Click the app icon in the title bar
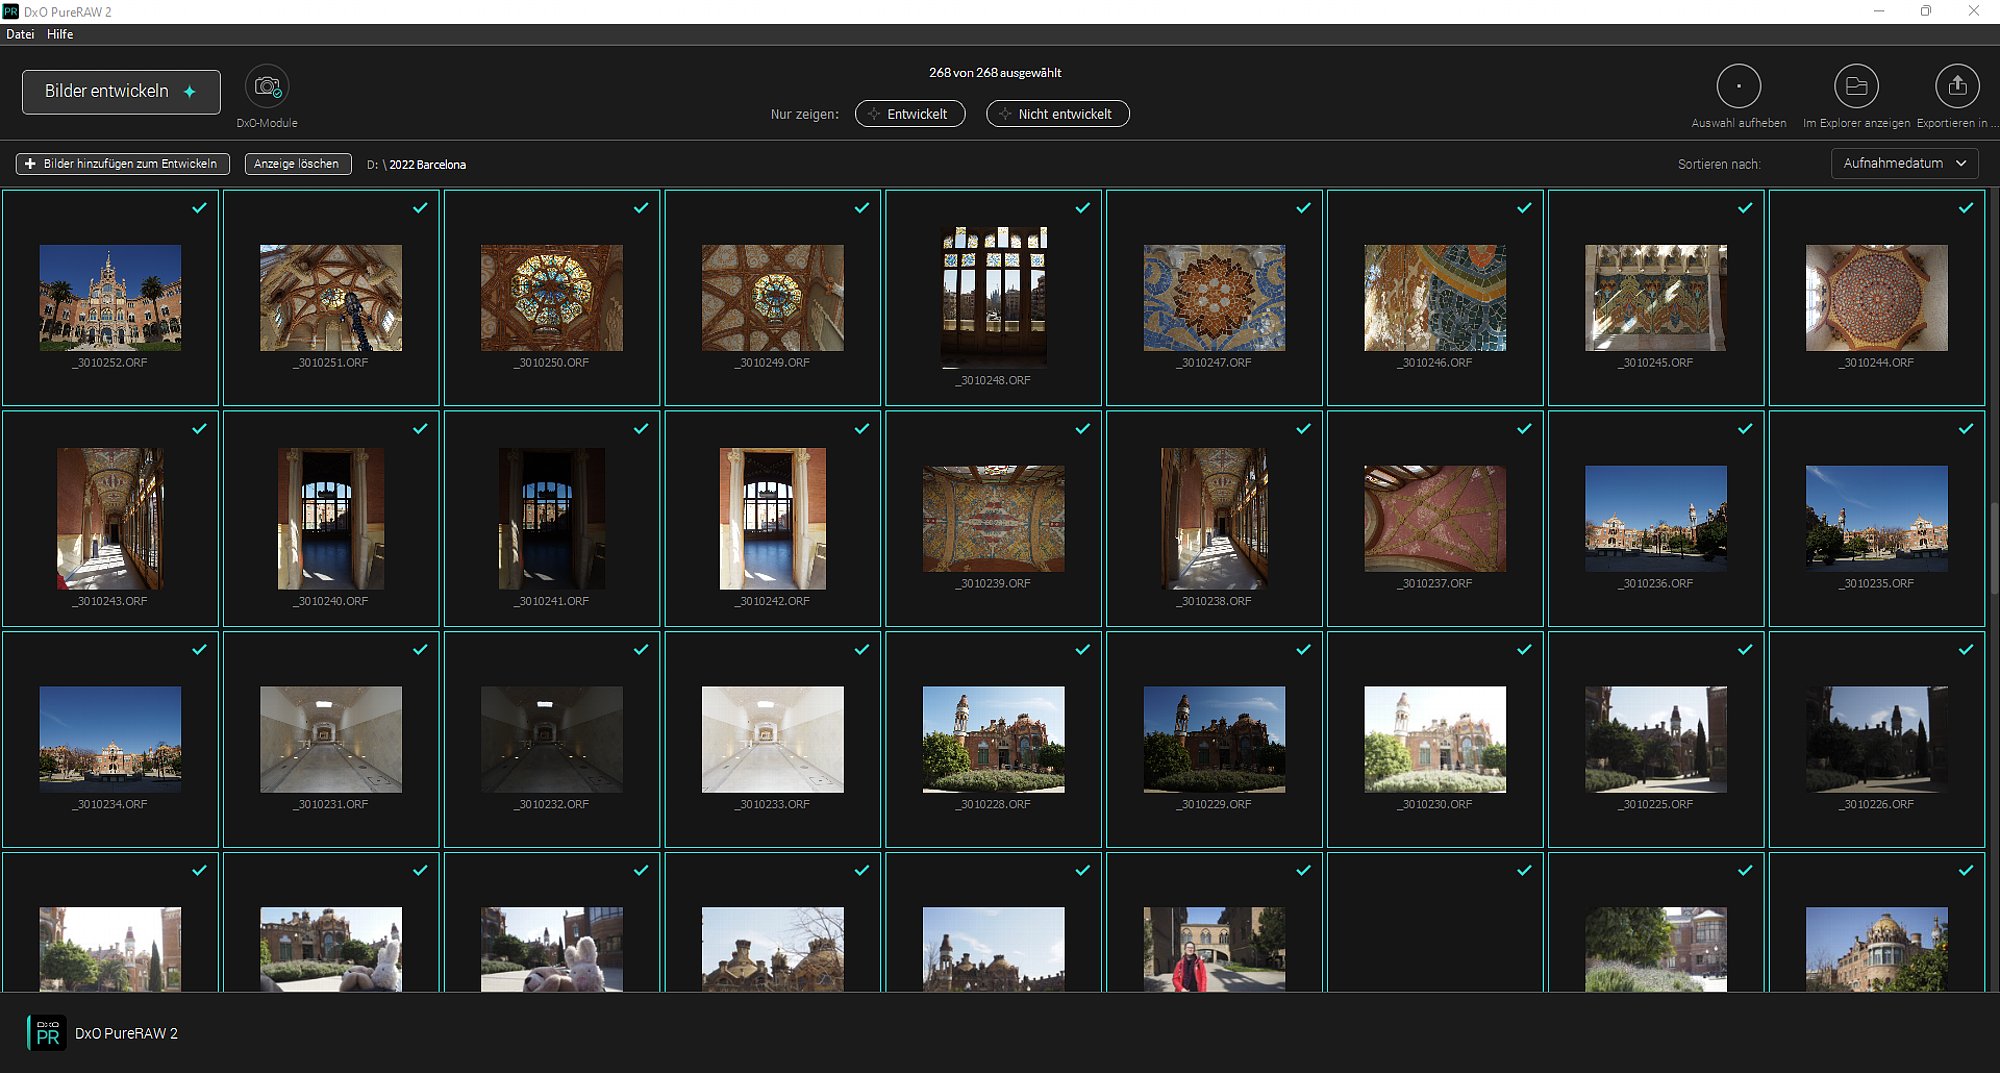Screen dimensions: 2000x1073 pyautogui.click(x=11, y=11)
